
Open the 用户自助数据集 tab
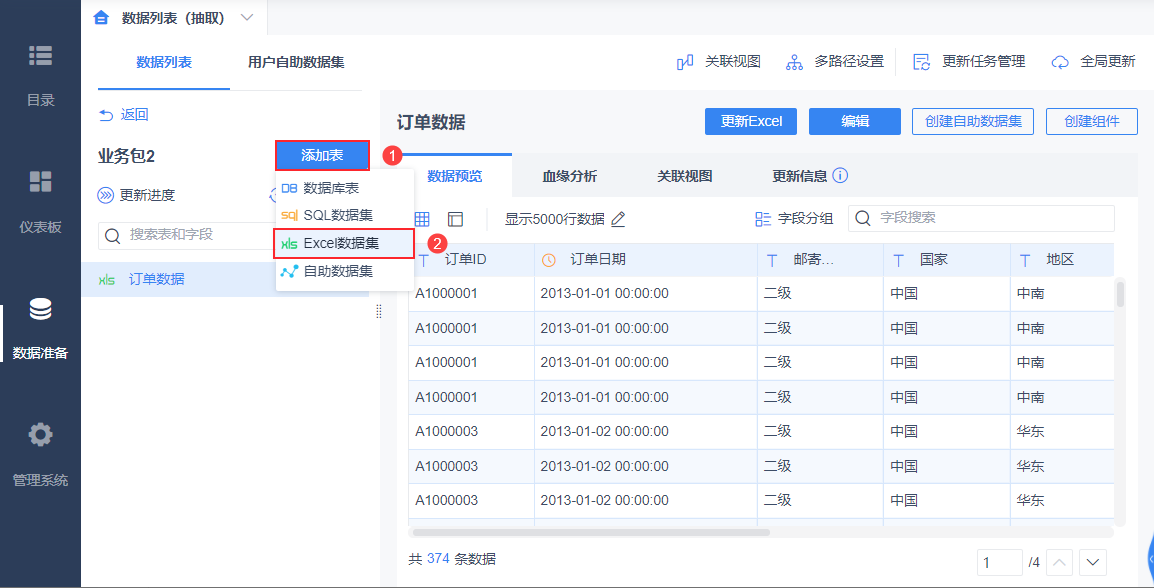pos(297,63)
